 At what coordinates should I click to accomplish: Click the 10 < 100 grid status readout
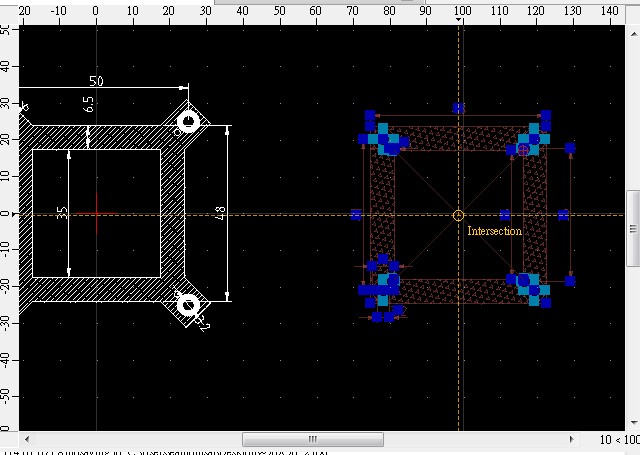click(619, 440)
